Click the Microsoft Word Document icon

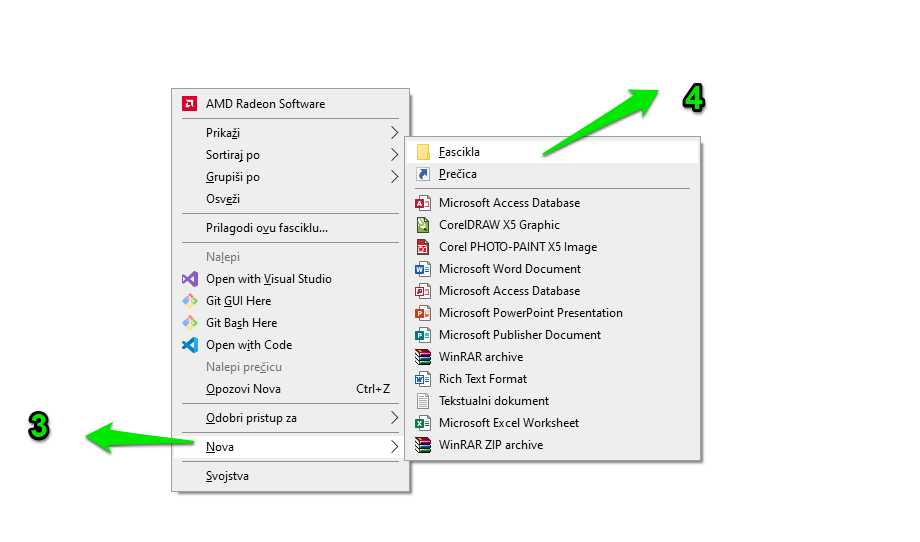(423, 269)
